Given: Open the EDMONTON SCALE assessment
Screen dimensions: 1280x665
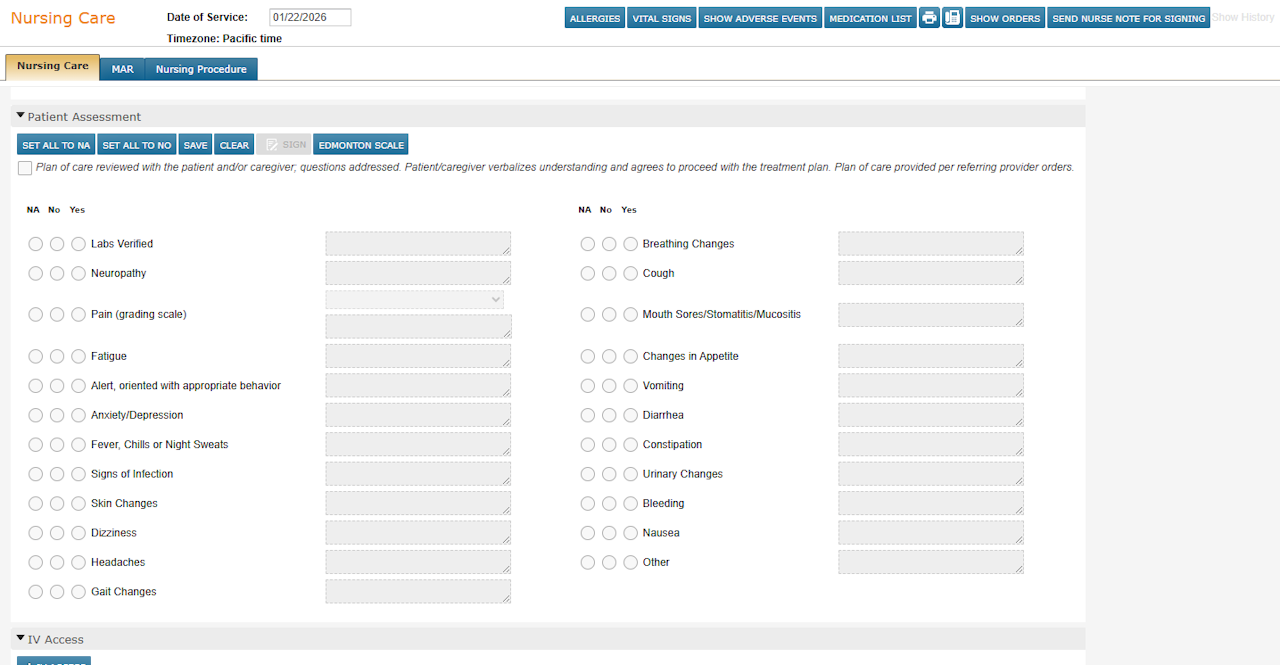Looking at the screenshot, I should tap(360, 144).
